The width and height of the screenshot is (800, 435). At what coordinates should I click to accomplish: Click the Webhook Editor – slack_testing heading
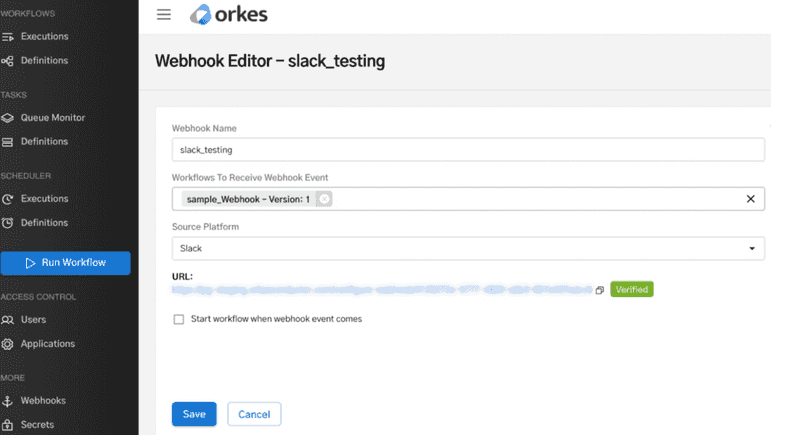(x=270, y=61)
